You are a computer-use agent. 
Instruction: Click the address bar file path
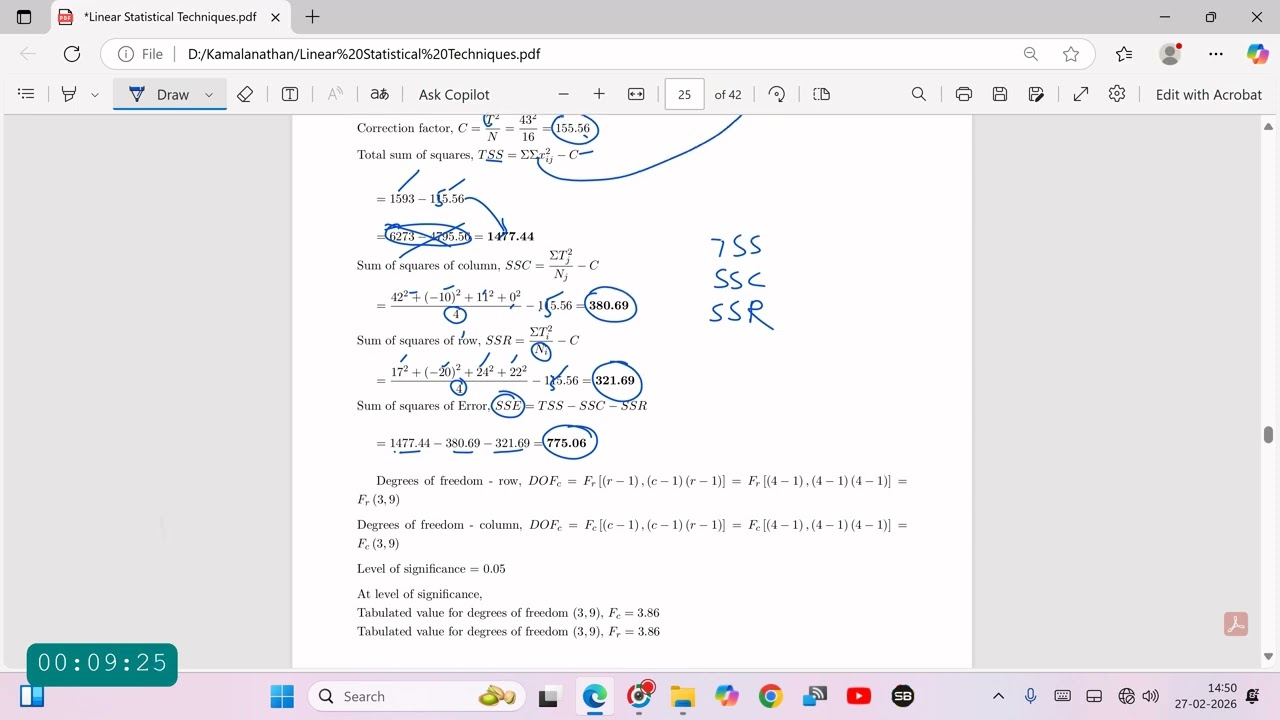(364, 54)
